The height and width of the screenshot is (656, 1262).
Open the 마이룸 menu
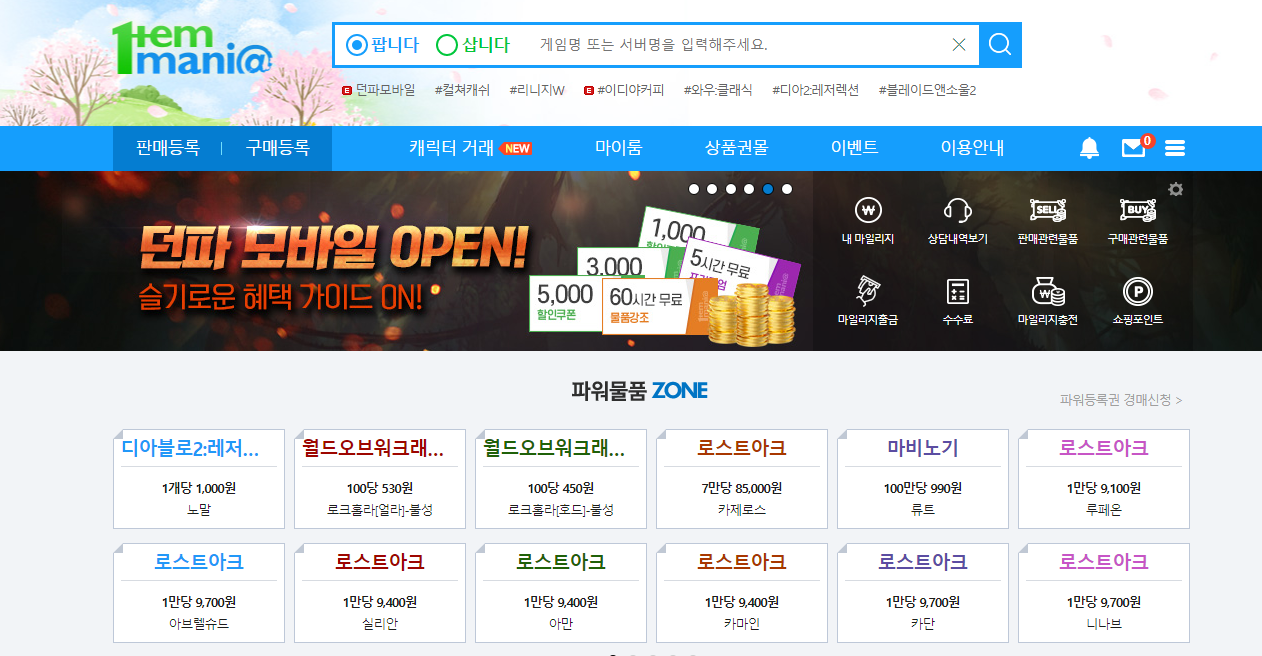point(618,148)
